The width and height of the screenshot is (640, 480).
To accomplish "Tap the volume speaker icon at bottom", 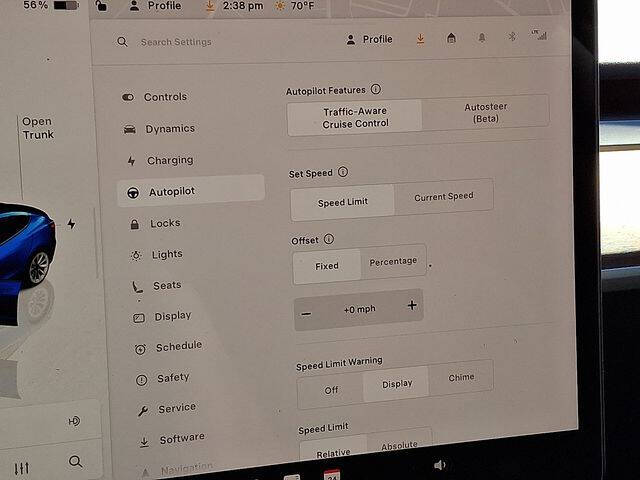I will (x=440, y=464).
